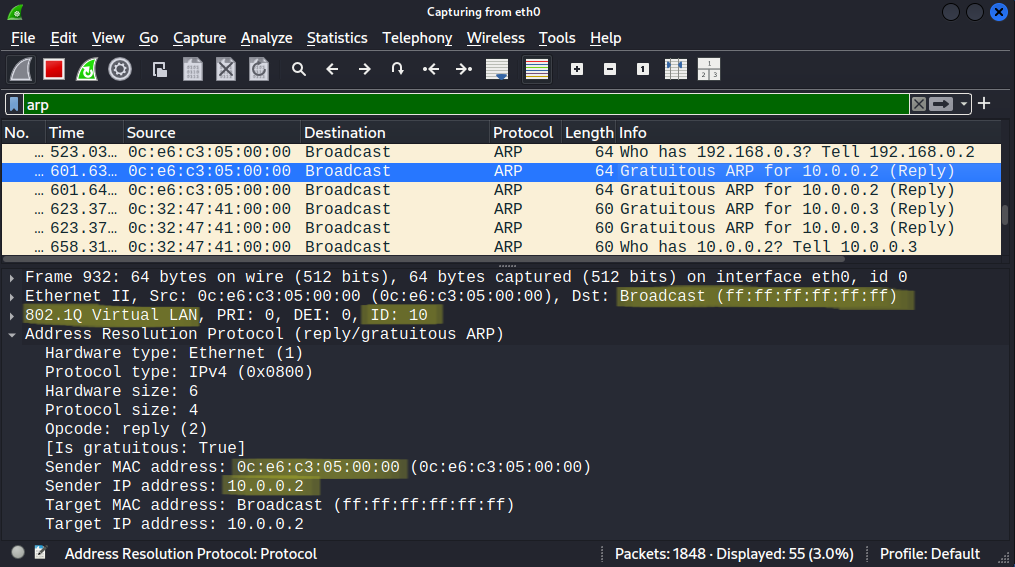The width and height of the screenshot is (1015, 567).
Task: Open the Statistics menu
Action: pyautogui.click(x=336, y=38)
